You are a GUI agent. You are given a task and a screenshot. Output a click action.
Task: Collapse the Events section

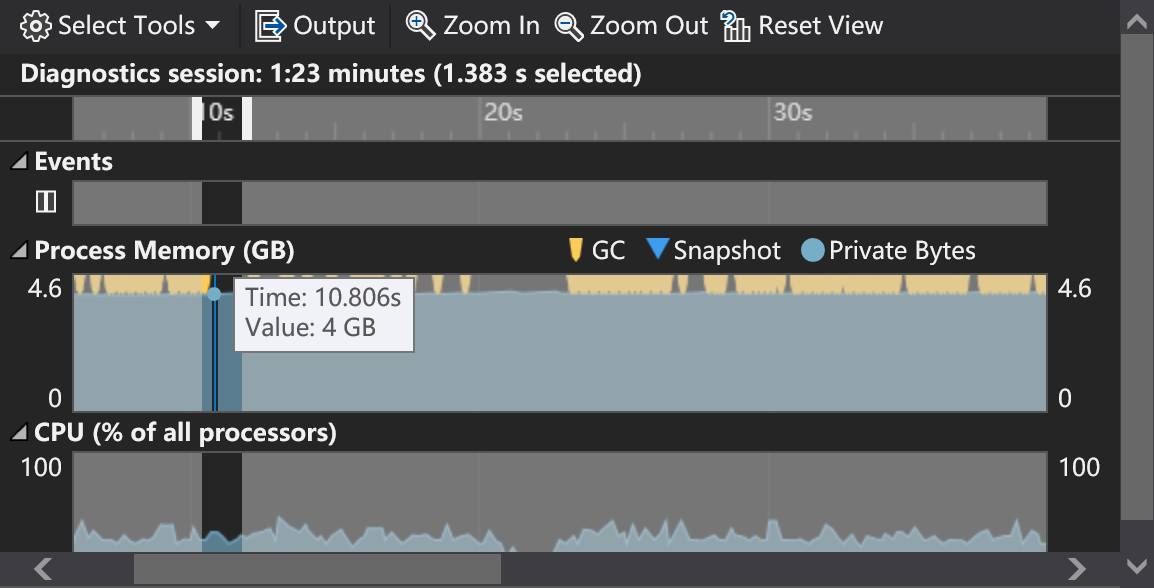[17, 161]
